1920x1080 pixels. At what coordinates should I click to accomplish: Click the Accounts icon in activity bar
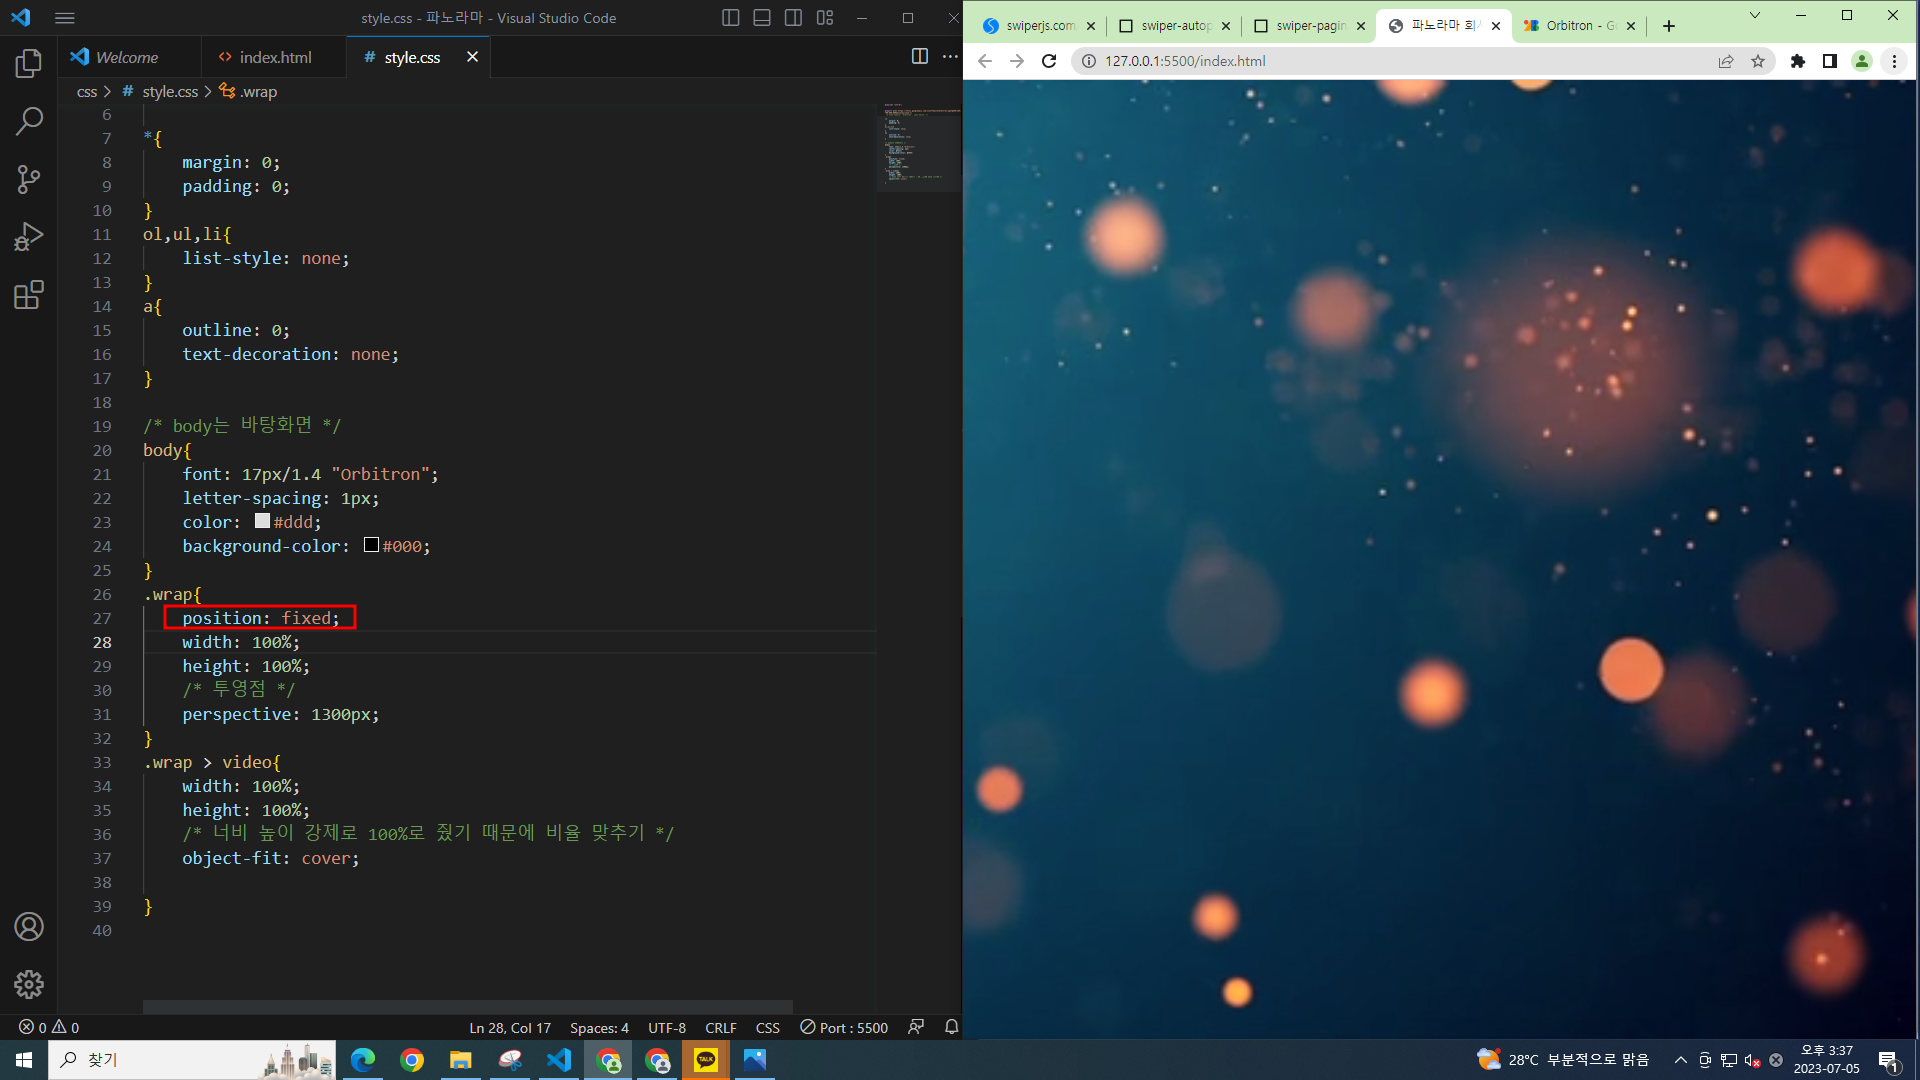(x=29, y=927)
